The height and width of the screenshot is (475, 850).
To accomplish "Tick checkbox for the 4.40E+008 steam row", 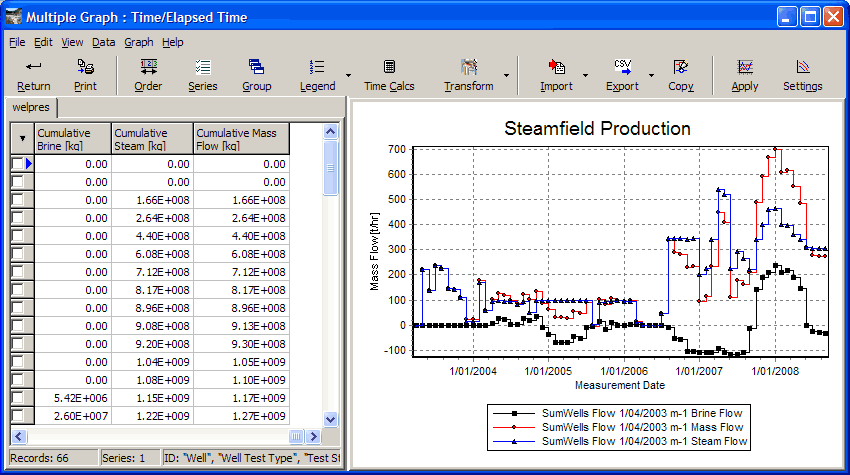I will [17, 236].
